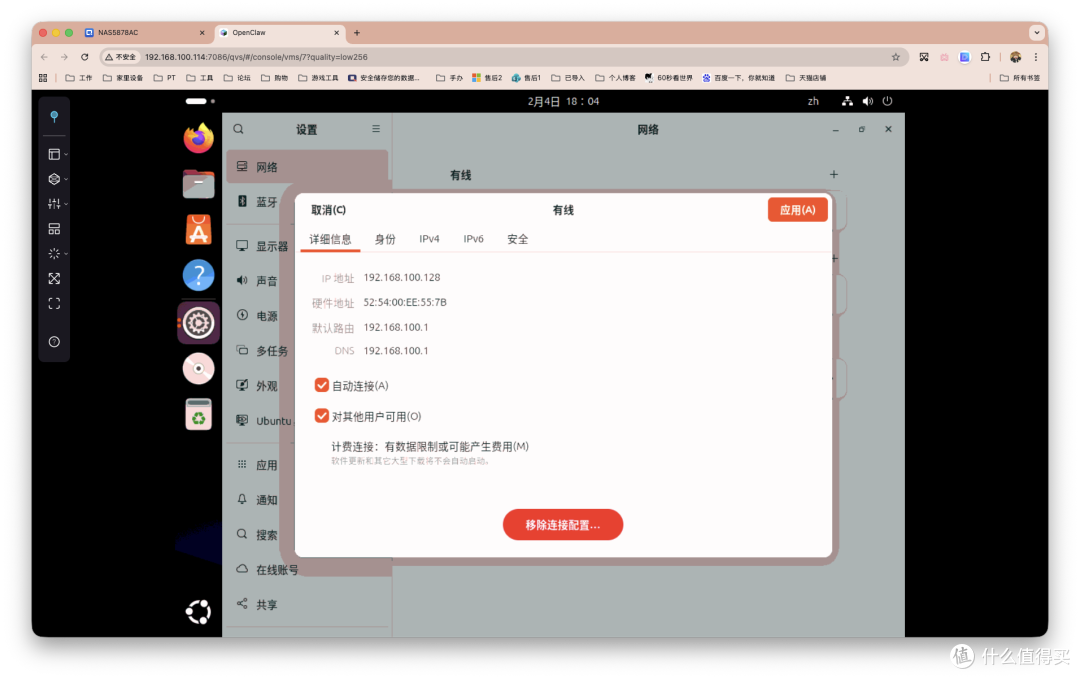Open the browser extensions puzzle icon
Image resolution: width=1080 pixels, height=679 pixels.
click(x=985, y=57)
